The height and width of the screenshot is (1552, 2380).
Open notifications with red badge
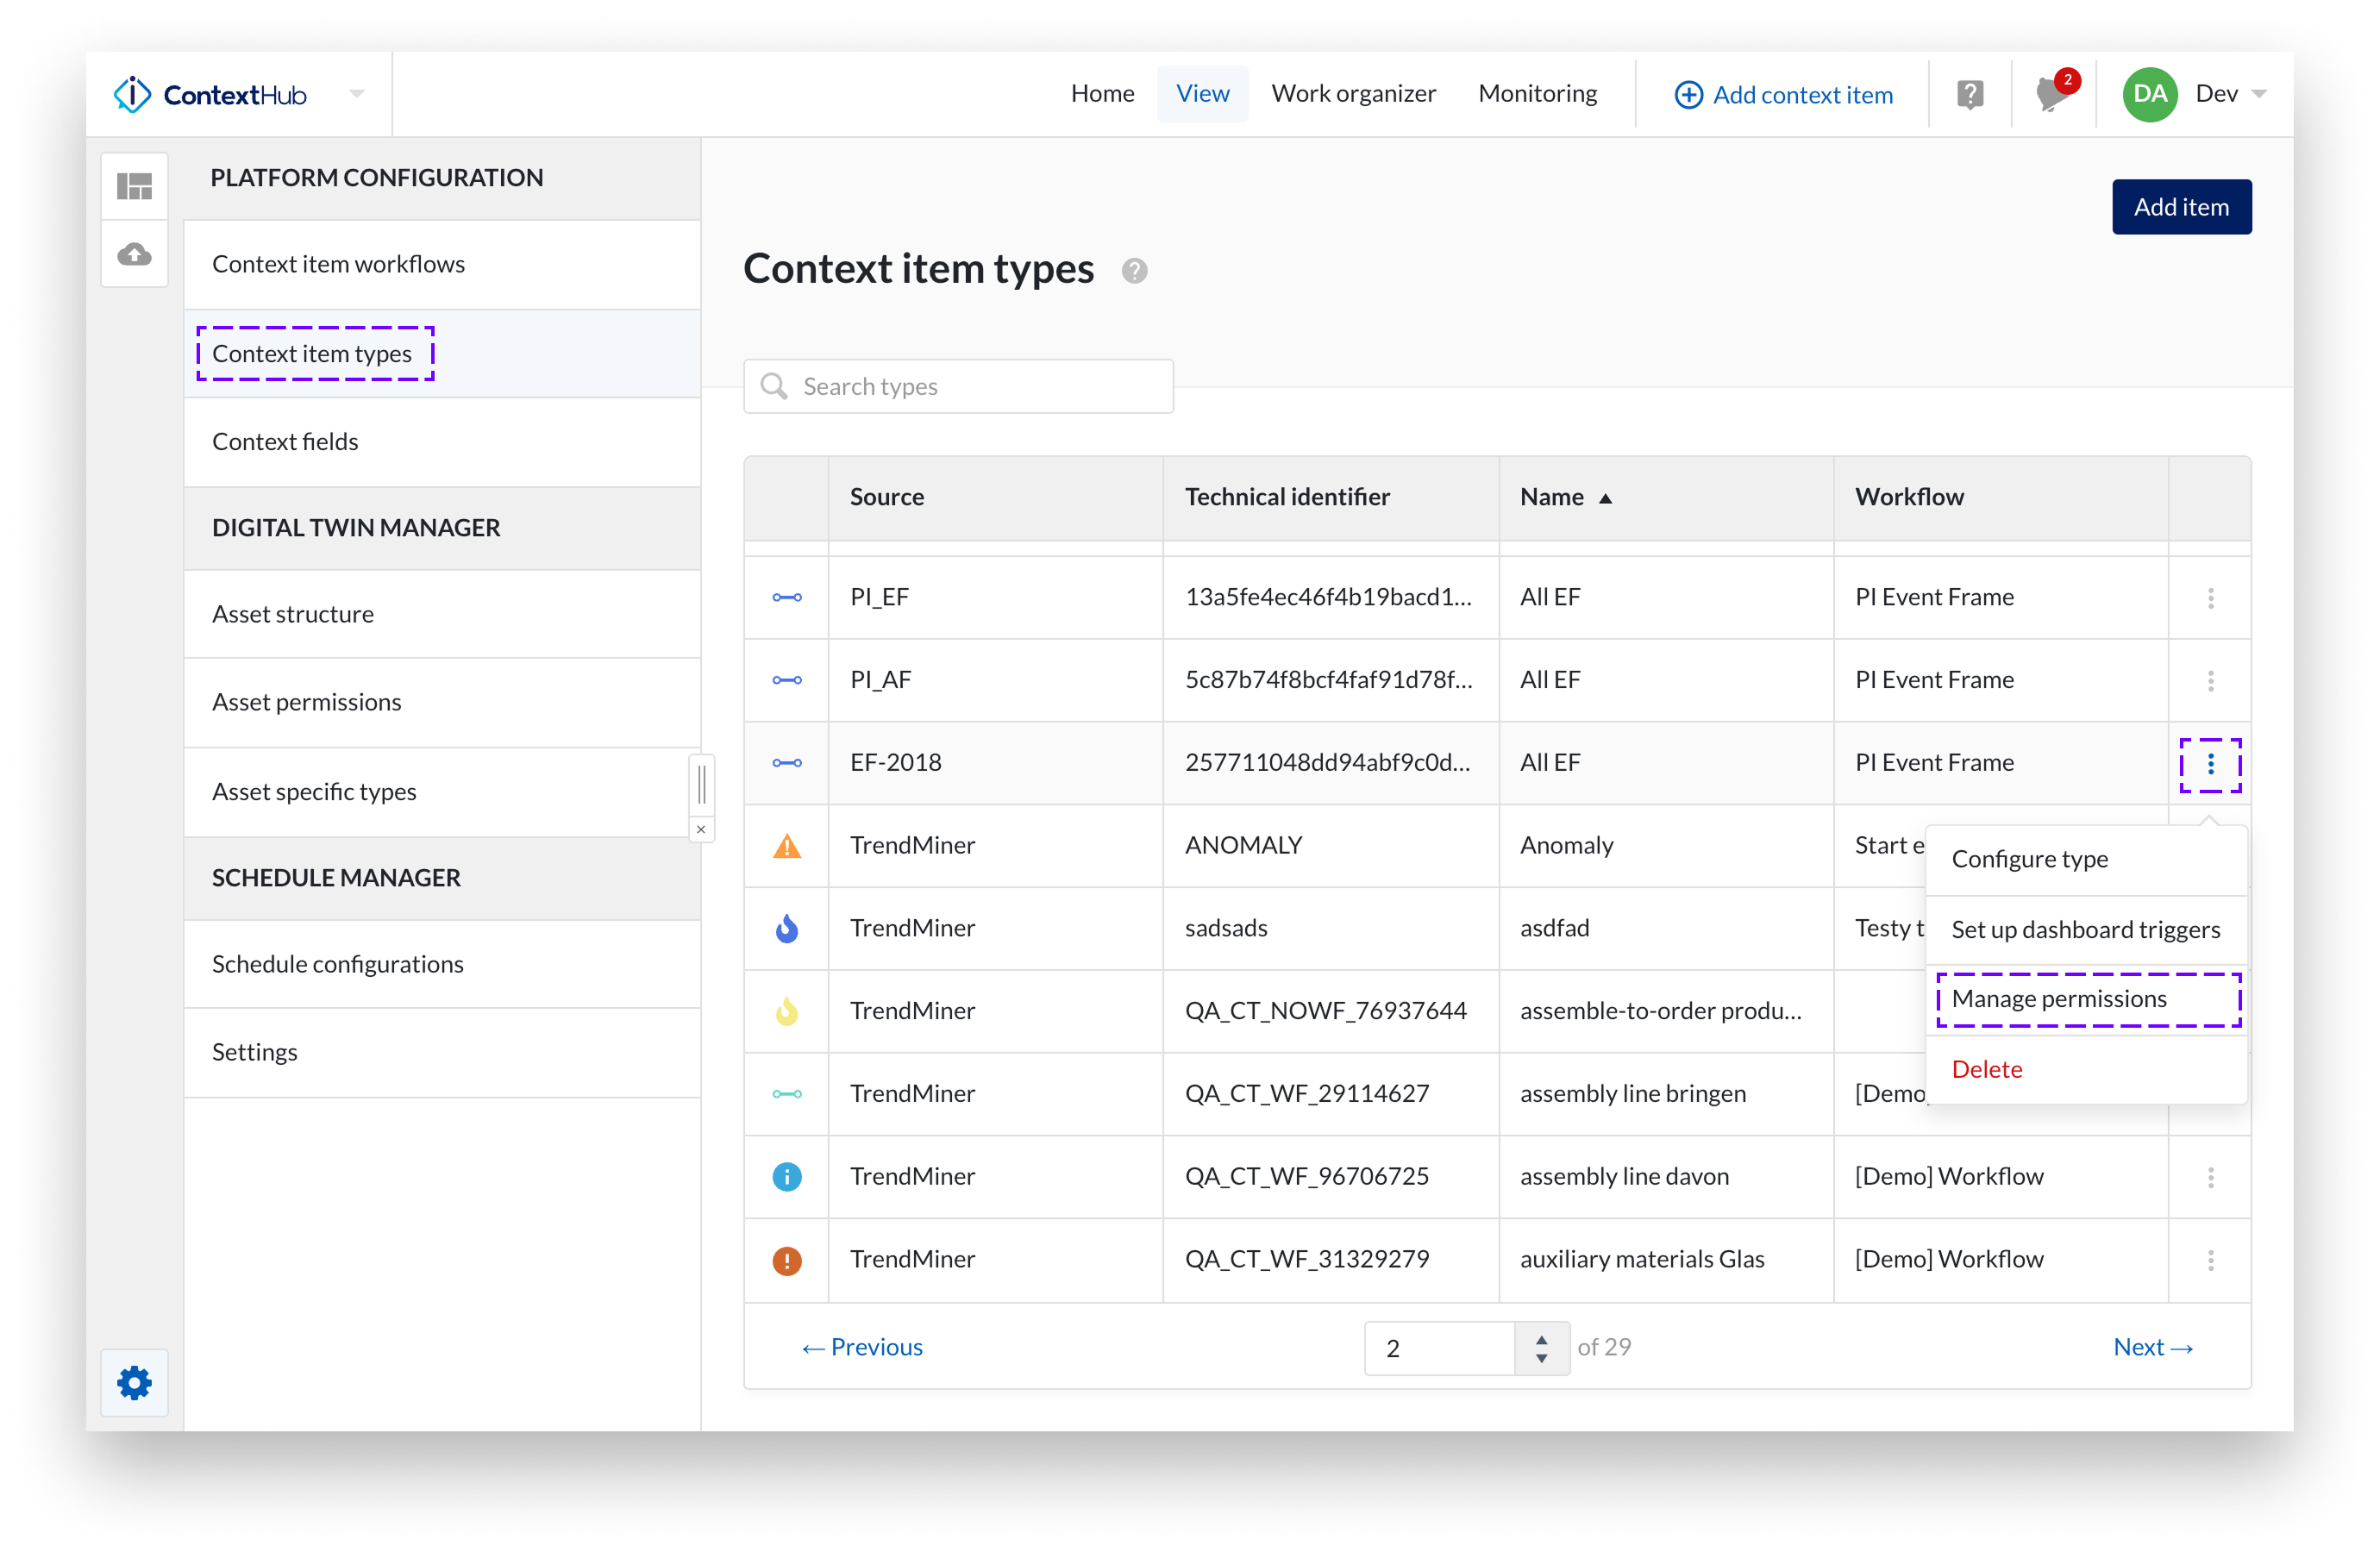2052,95
